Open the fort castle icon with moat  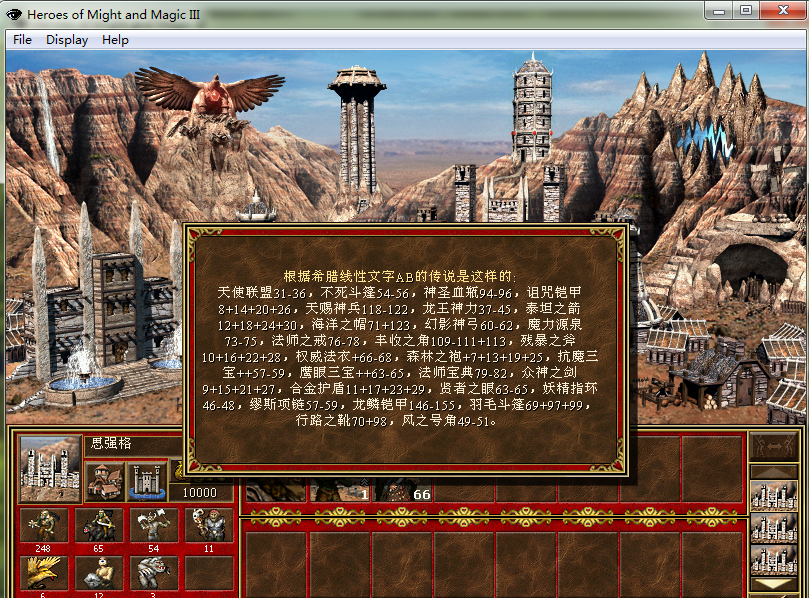[x=147, y=482]
